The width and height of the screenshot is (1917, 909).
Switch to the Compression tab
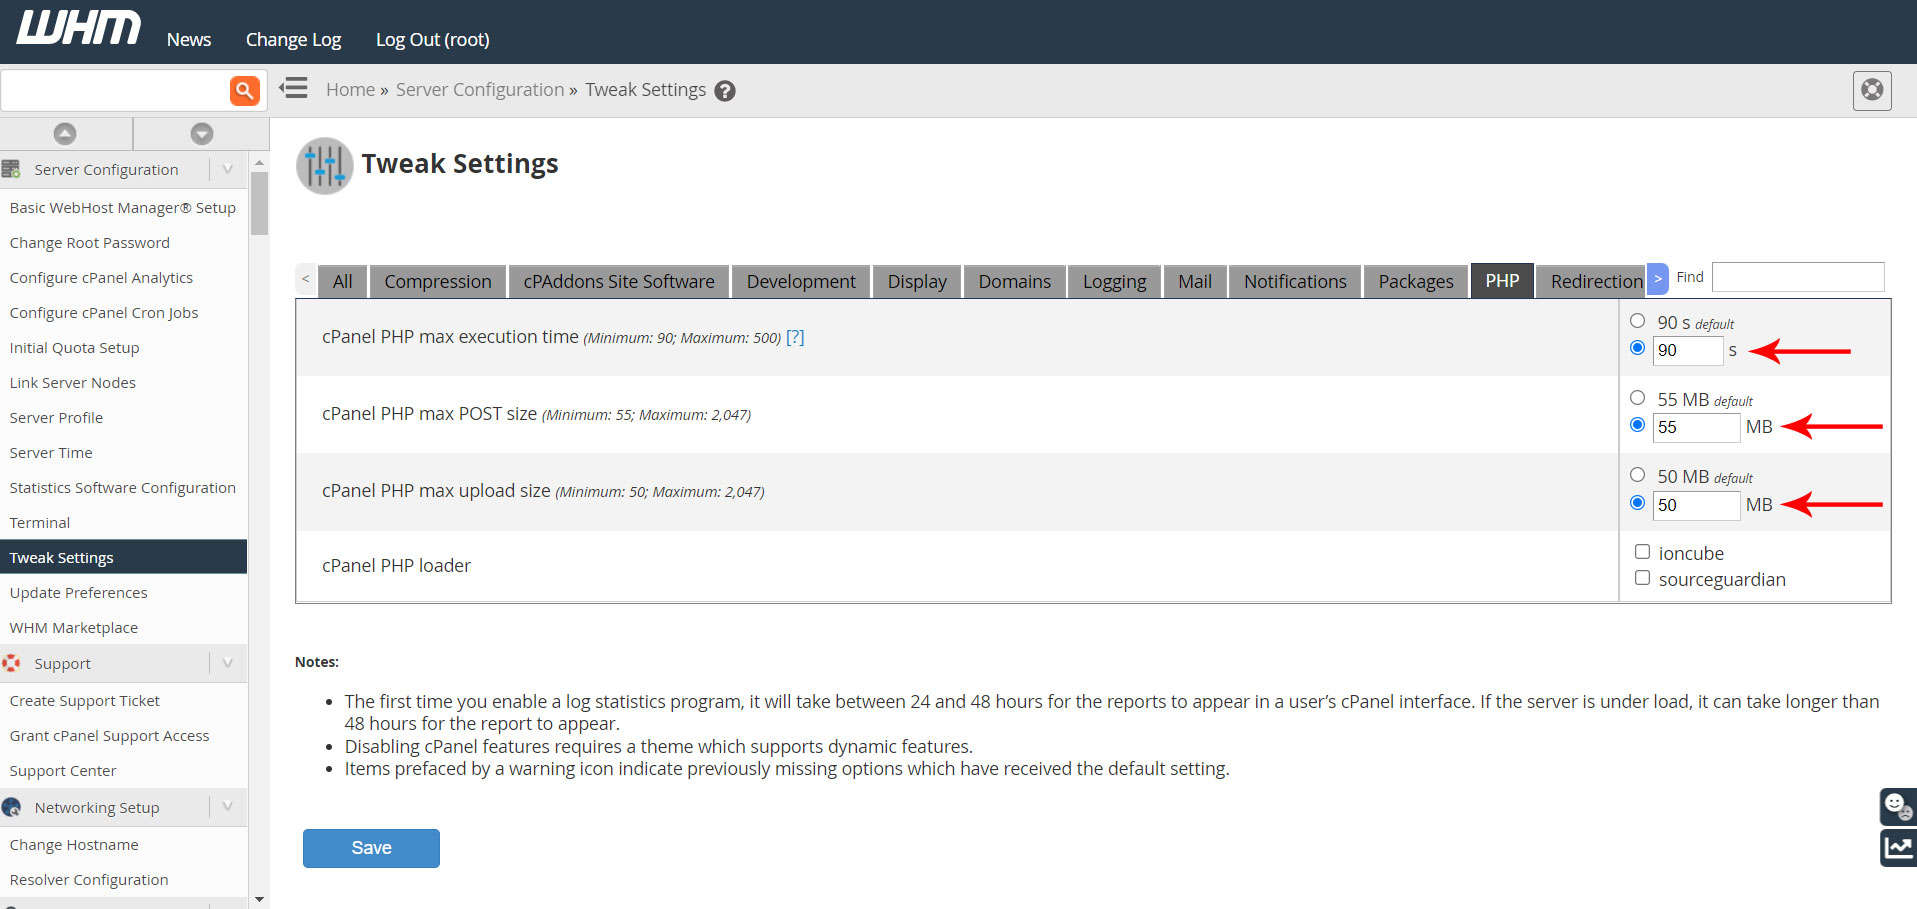pos(438,282)
